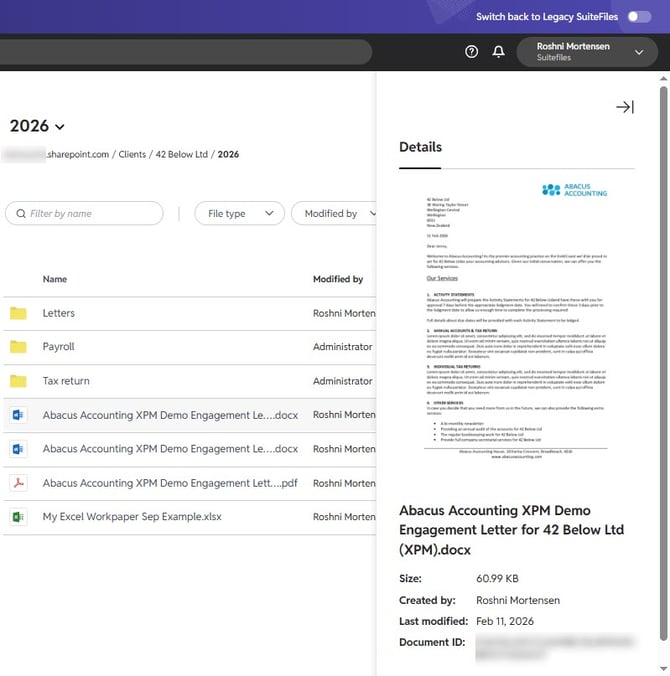This screenshot has width=670, height=676.
Task: Collapse the Details panel with the arrow icon
Action: pyautogui.click(x=625, y=107)
